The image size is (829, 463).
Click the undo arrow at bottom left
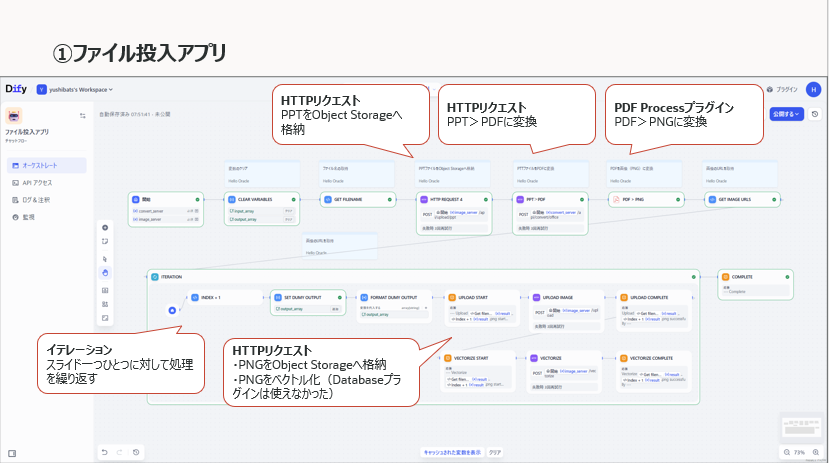pyautogui.click(x=105, y=452)
